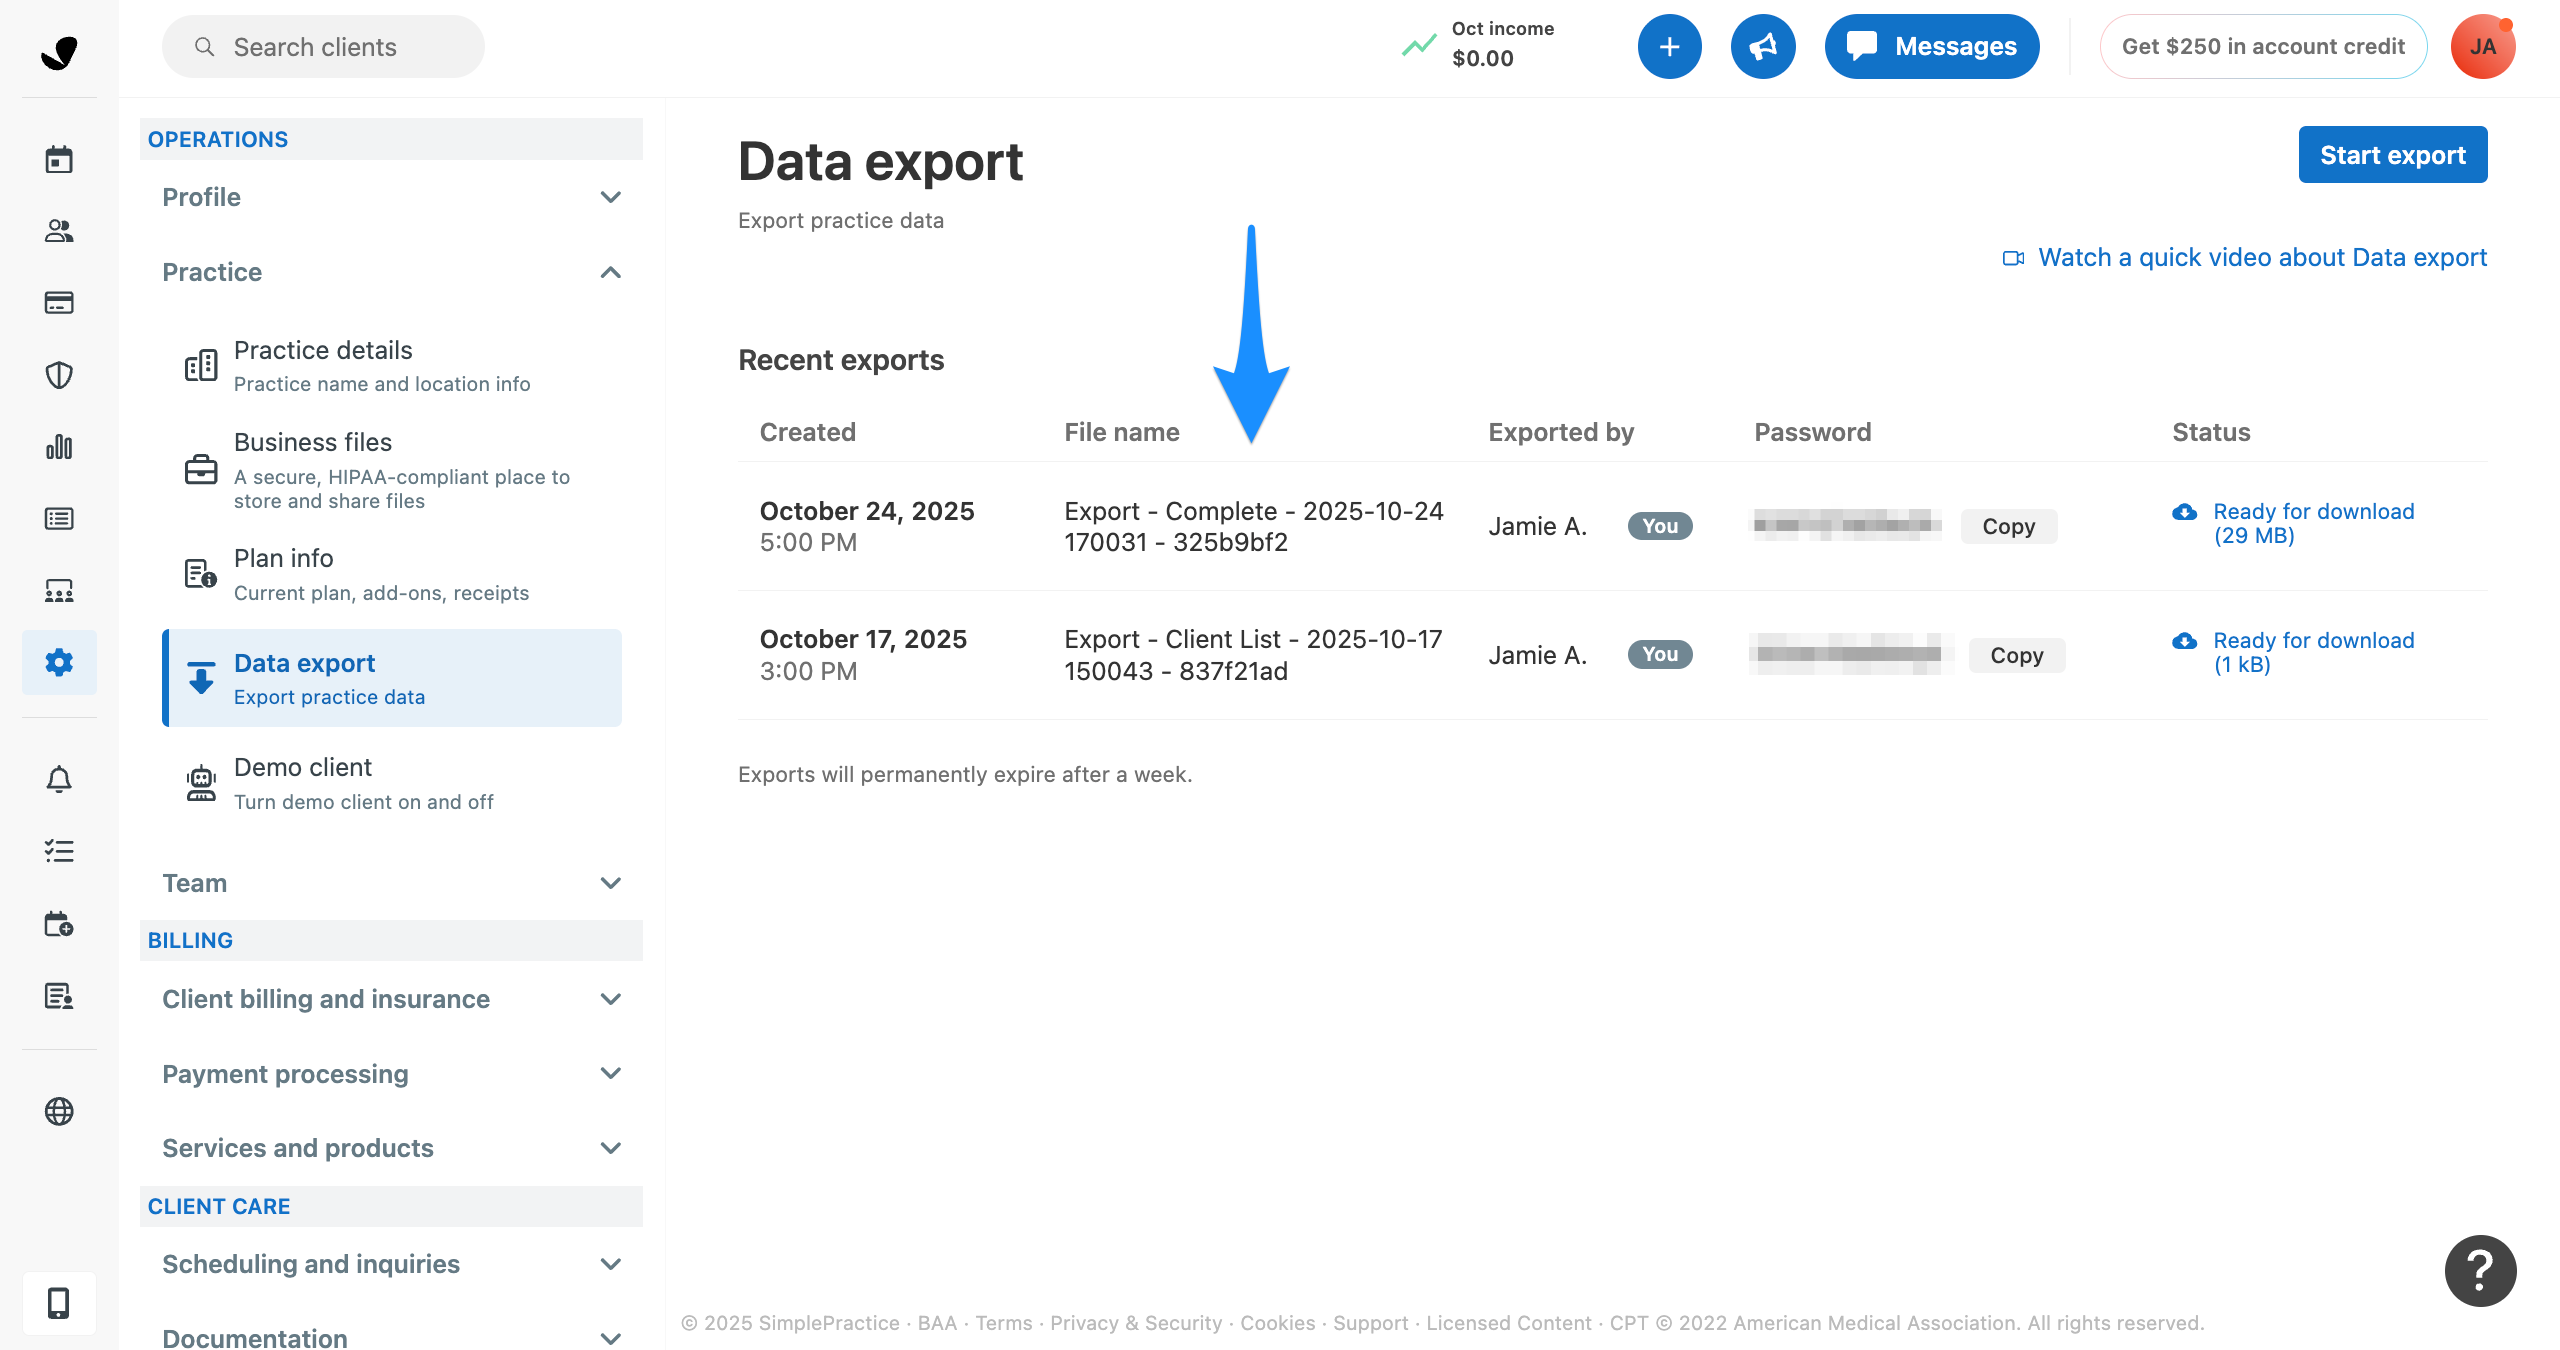Image resolution: width=2560 pixels, height=1350 pixels.
Task: Open the Messages button
Action: click(x=1931, y=47)
